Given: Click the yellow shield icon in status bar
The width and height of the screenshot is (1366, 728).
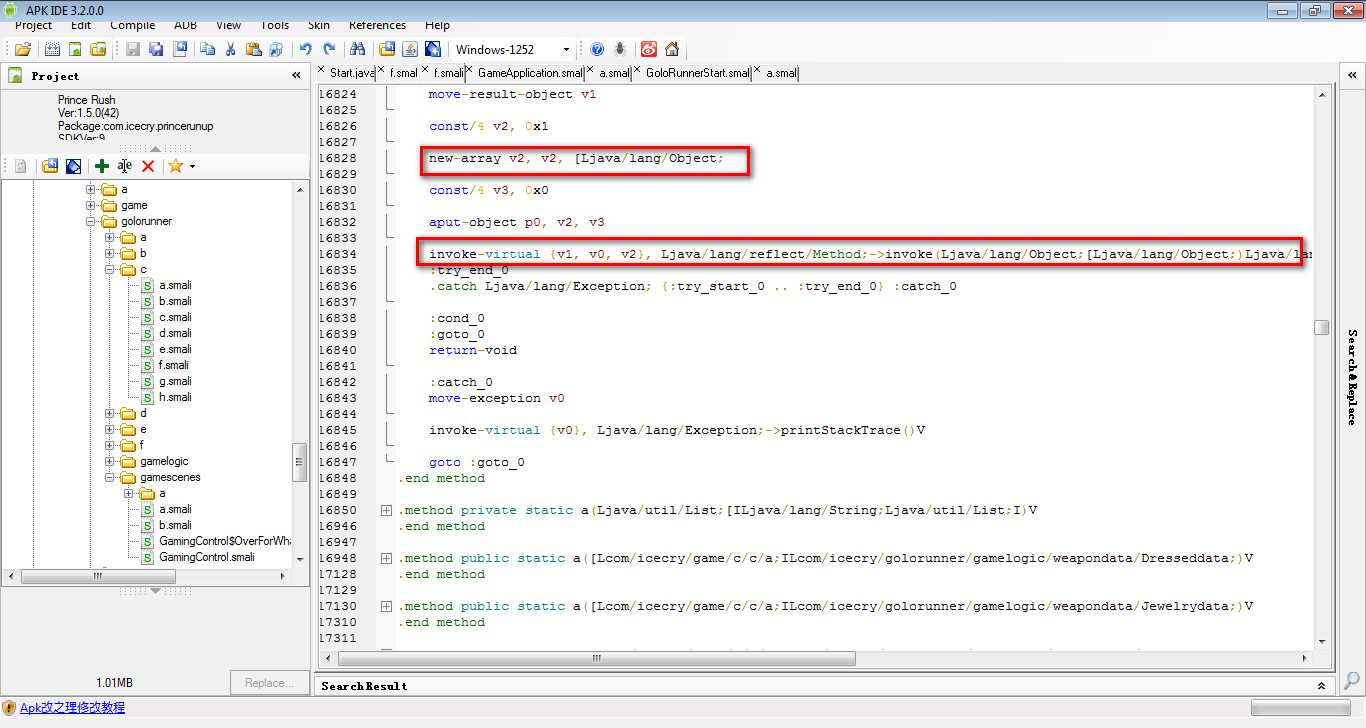Looking at the screenshot, I should coord(9,707).
